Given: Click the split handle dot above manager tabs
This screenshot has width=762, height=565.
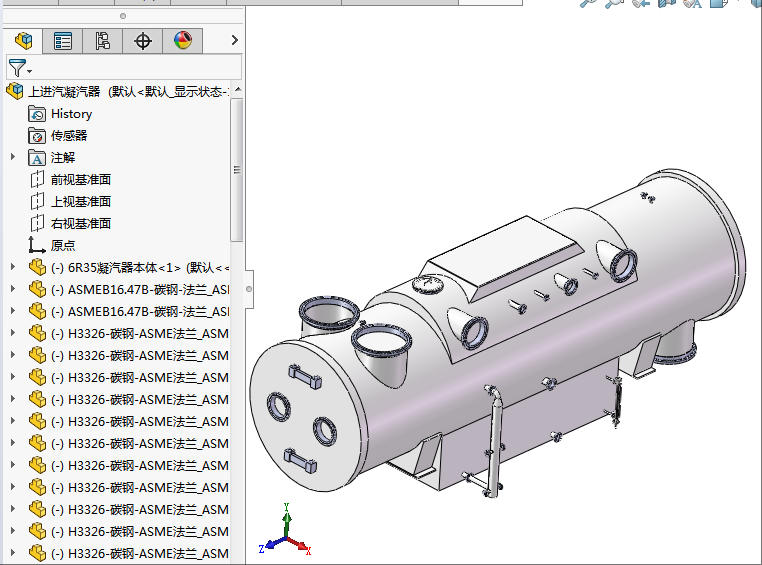Looking at the screenshot, I should point(123,16).
